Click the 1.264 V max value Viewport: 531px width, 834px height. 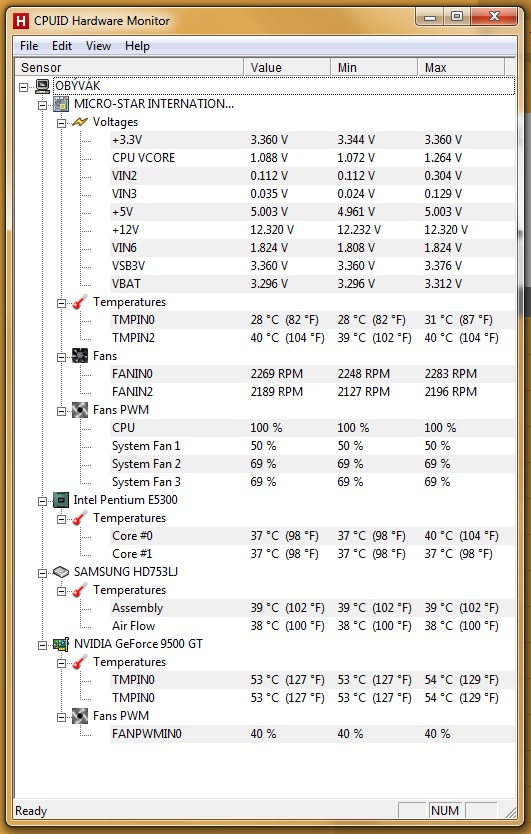(443, 158)
